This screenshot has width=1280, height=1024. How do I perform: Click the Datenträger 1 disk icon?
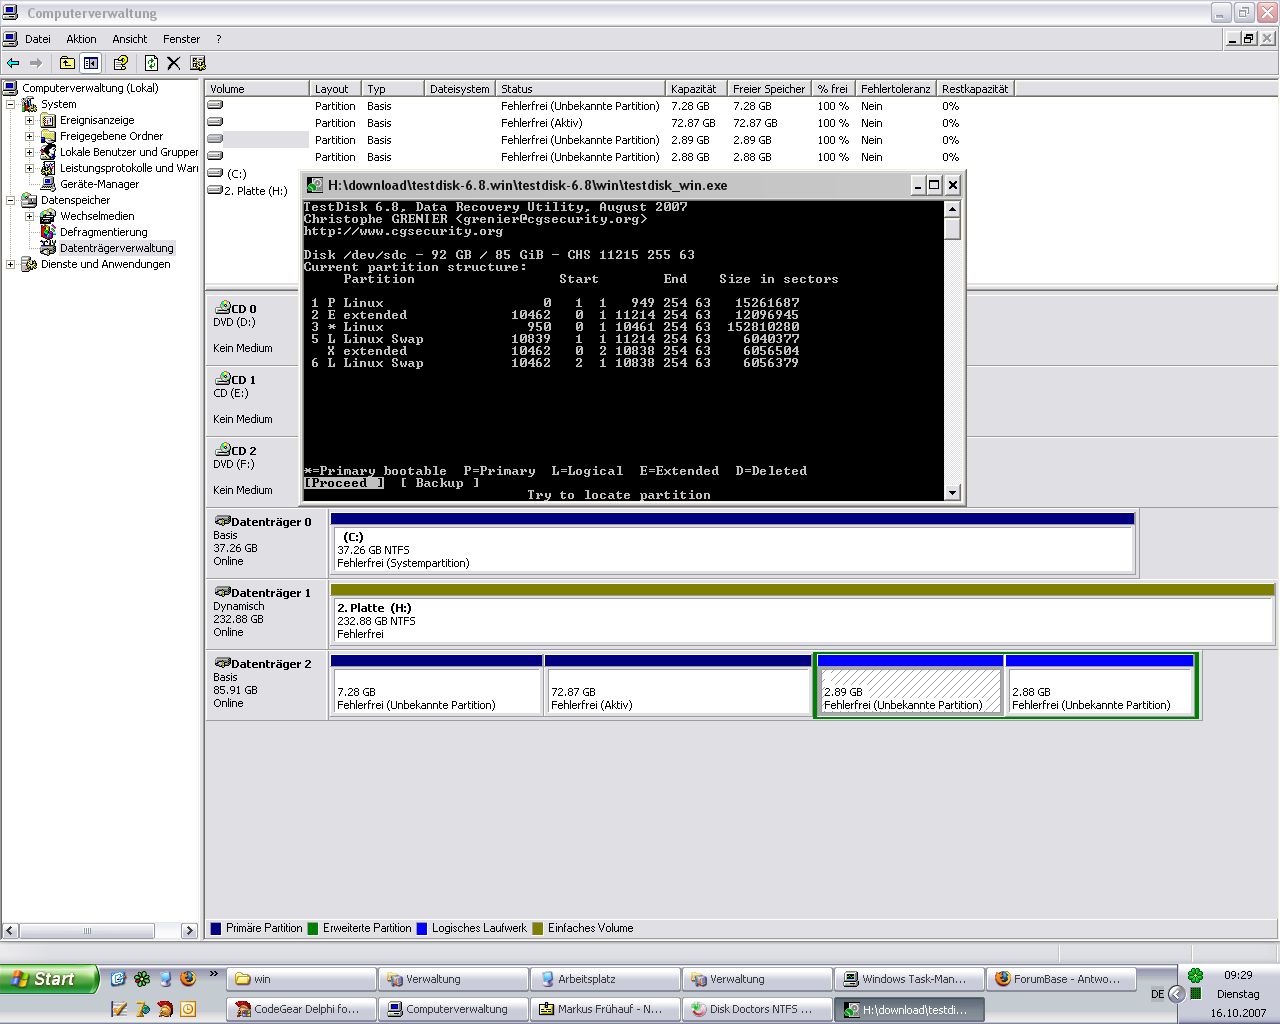pos(222,592)
